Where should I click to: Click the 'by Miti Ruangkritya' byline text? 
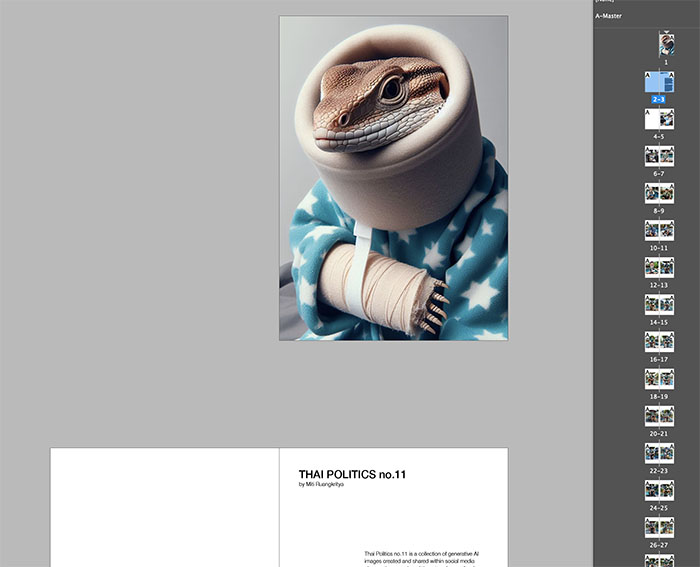(321, 484)
